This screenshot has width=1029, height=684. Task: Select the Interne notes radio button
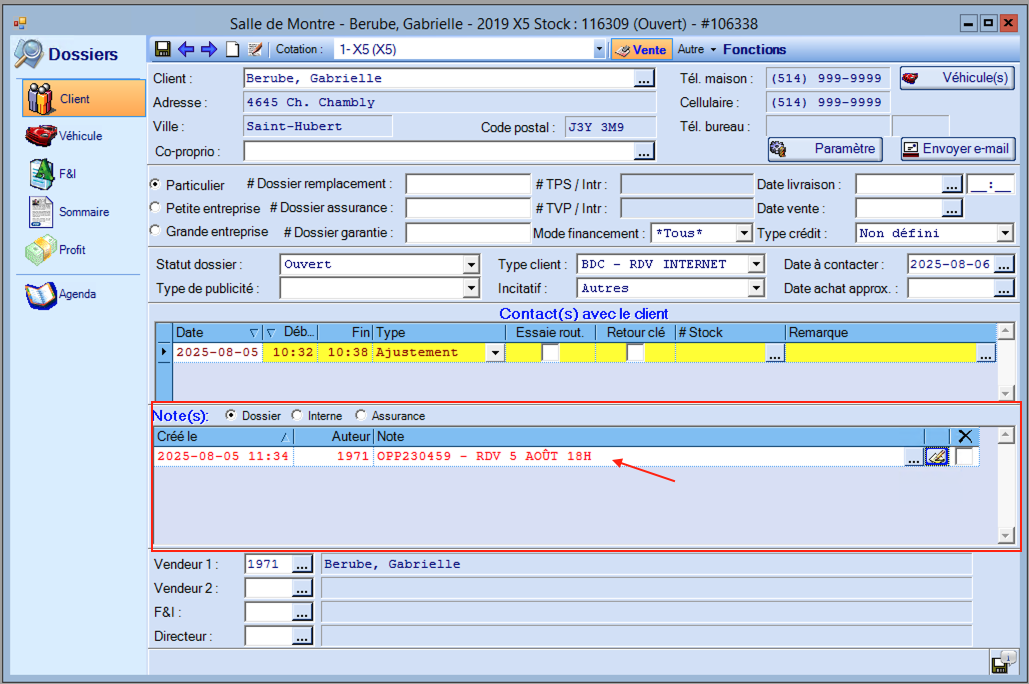tap(297, 416)
